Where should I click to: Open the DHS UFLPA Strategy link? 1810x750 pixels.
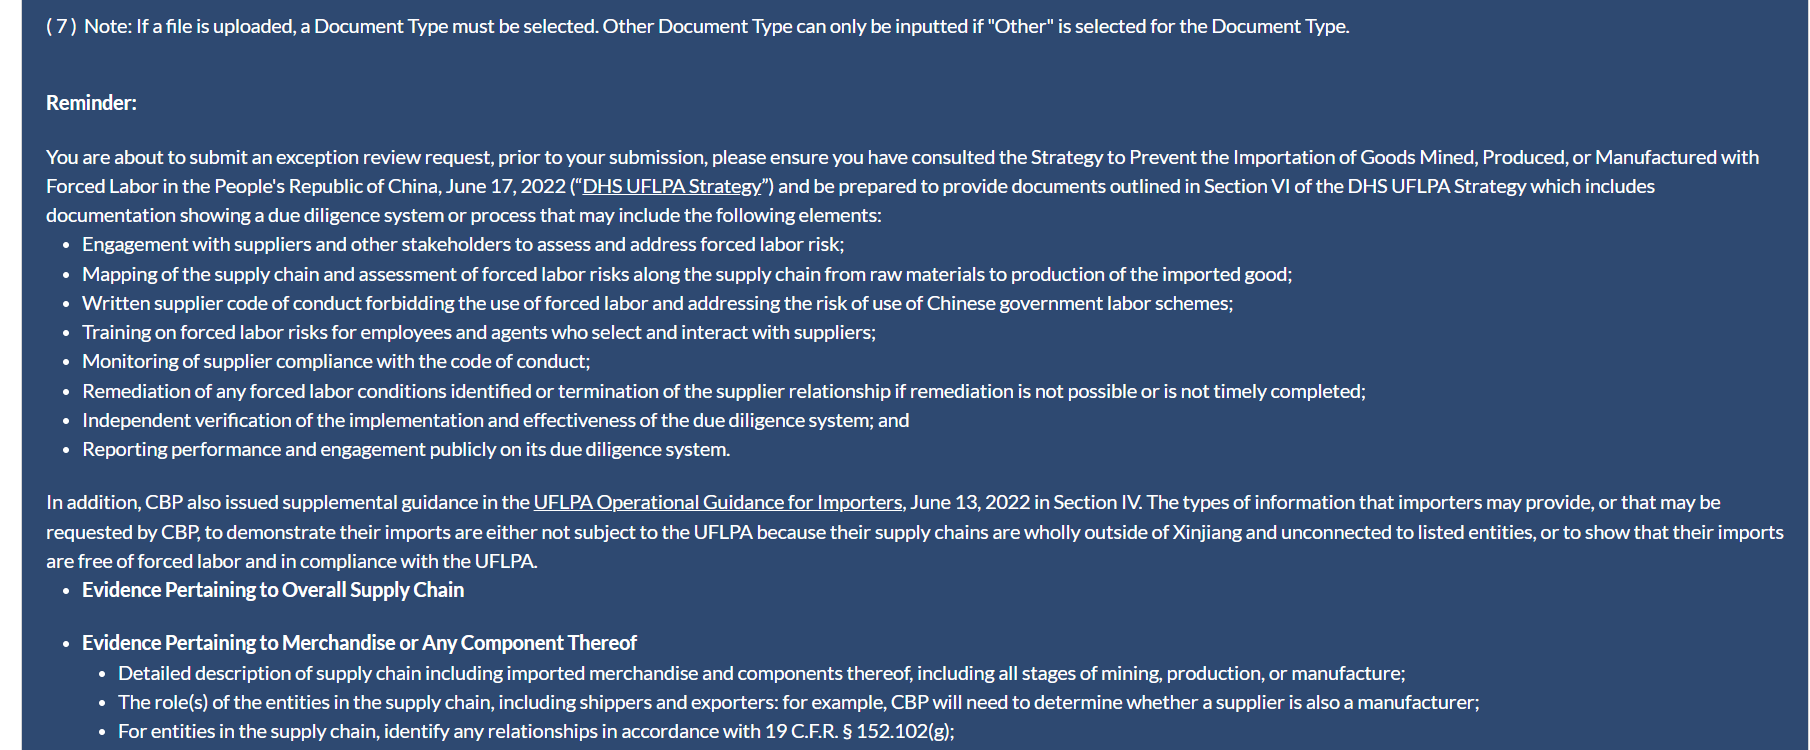click(x=671, y=187)
